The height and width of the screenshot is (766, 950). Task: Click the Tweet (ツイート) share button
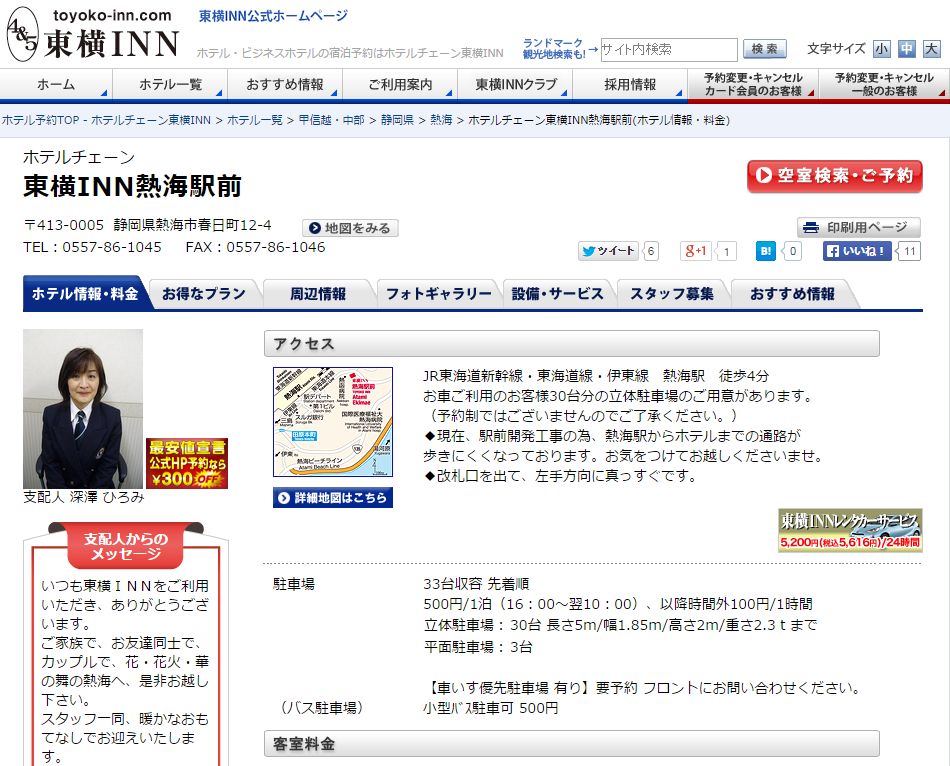(x=608, y=251)
